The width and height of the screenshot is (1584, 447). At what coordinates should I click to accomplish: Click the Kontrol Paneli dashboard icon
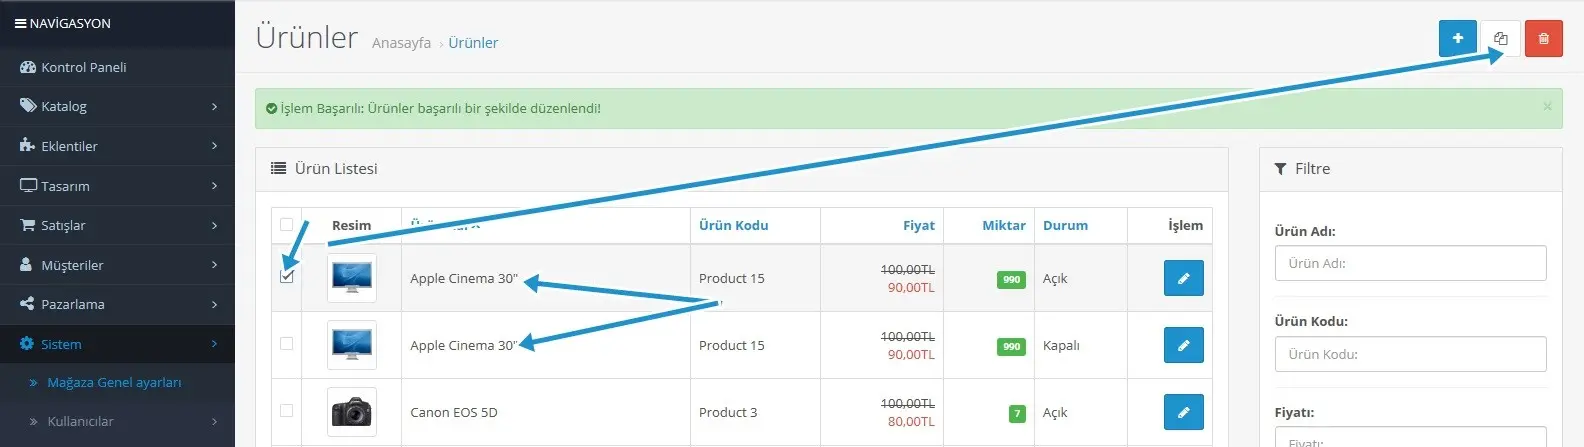coord(28,67)
